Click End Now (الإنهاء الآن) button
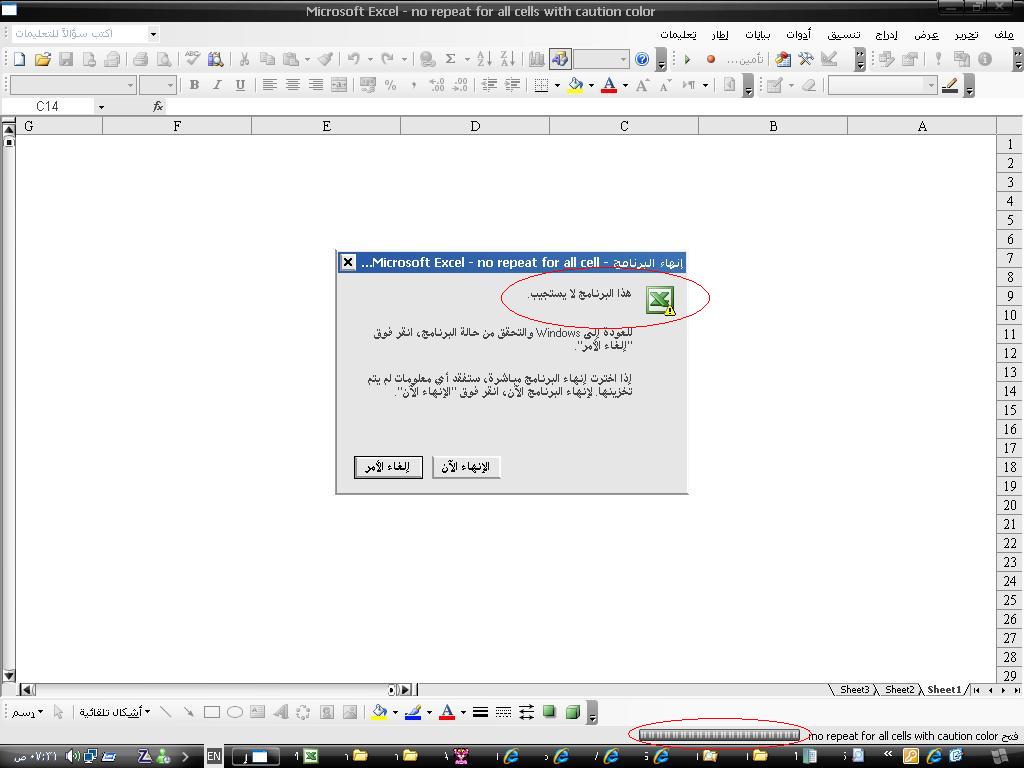Screen dimensions: 1024x768 466,467
